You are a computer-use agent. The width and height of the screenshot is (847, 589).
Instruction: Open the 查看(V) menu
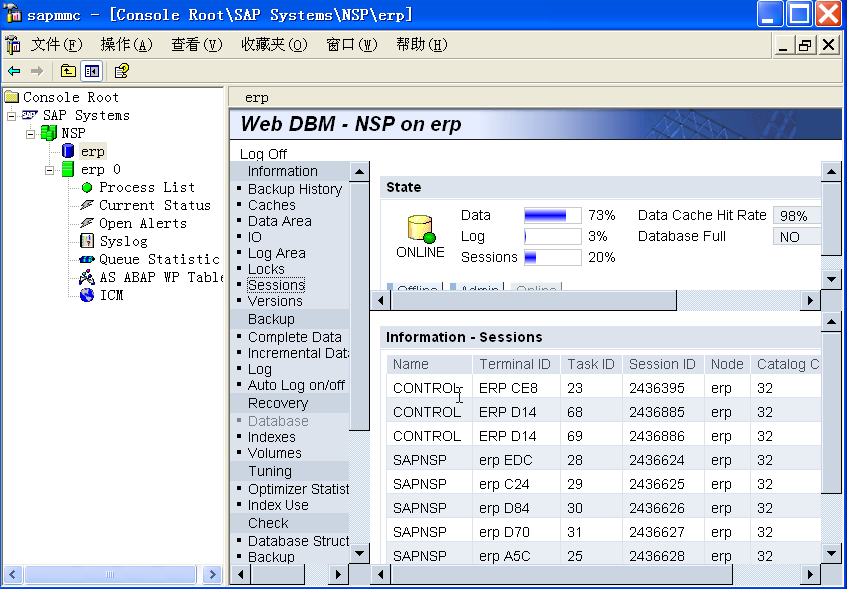coord(196,45)
